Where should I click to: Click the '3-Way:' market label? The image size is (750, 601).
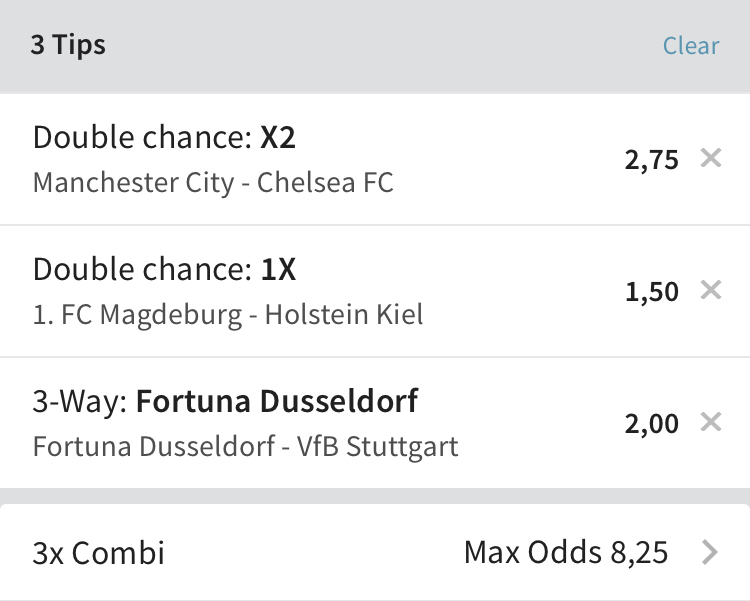[x=80, y=402]
